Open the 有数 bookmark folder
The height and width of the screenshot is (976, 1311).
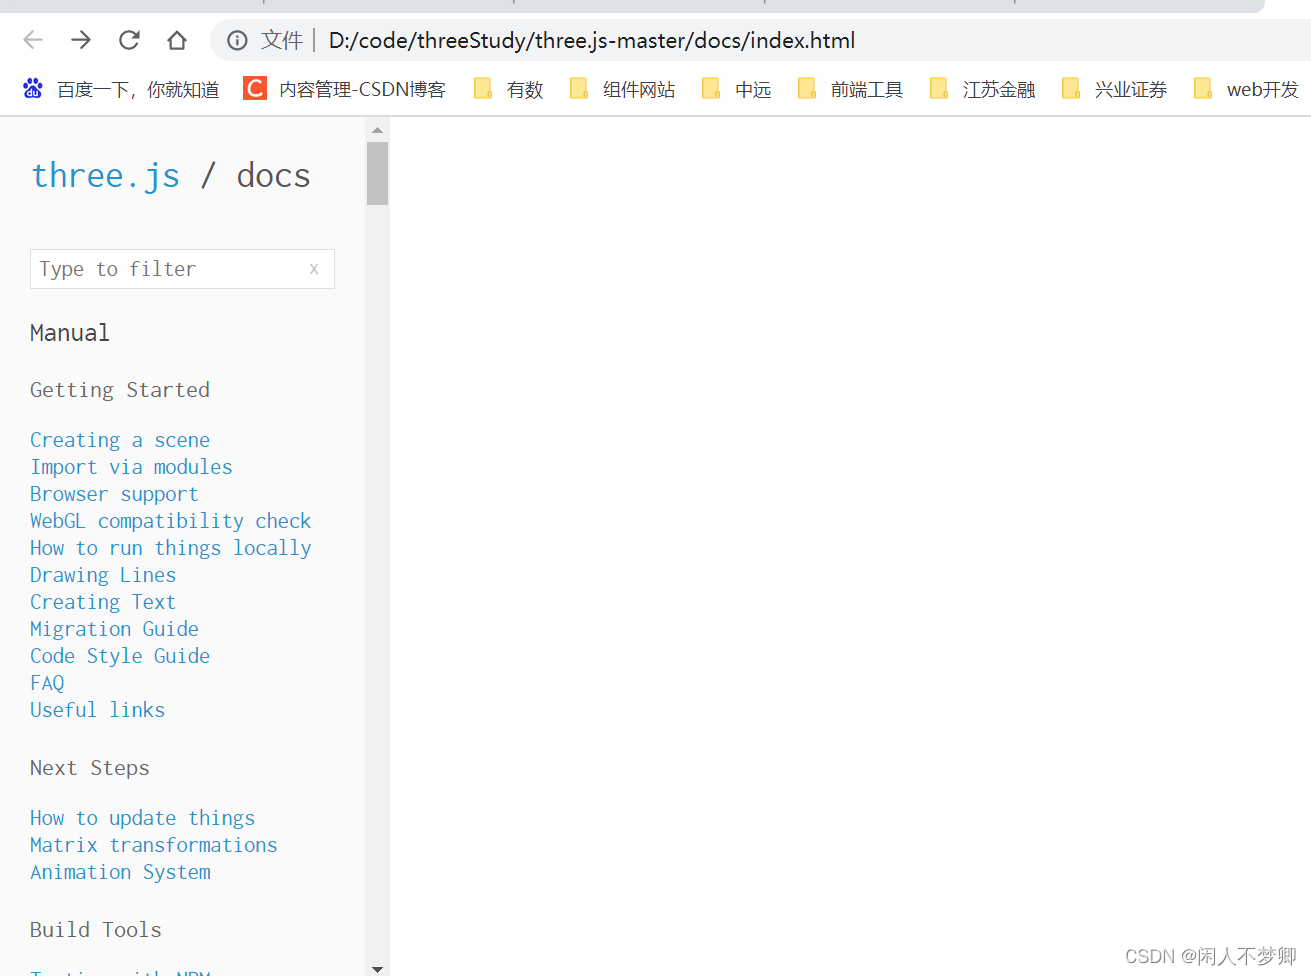[x=509, y=89]
